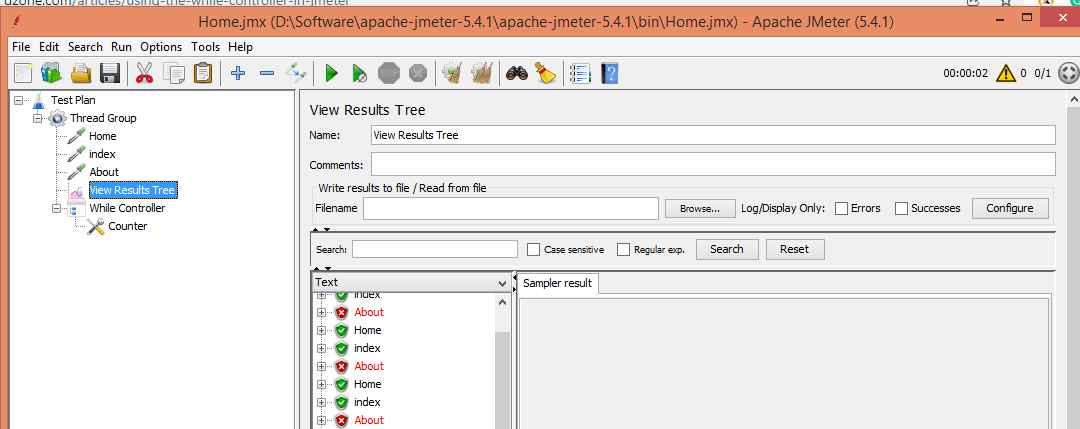Open the Help menu
Image resolution: width=1080 pixels, height=429 pixels.
(x=240, y=47)
